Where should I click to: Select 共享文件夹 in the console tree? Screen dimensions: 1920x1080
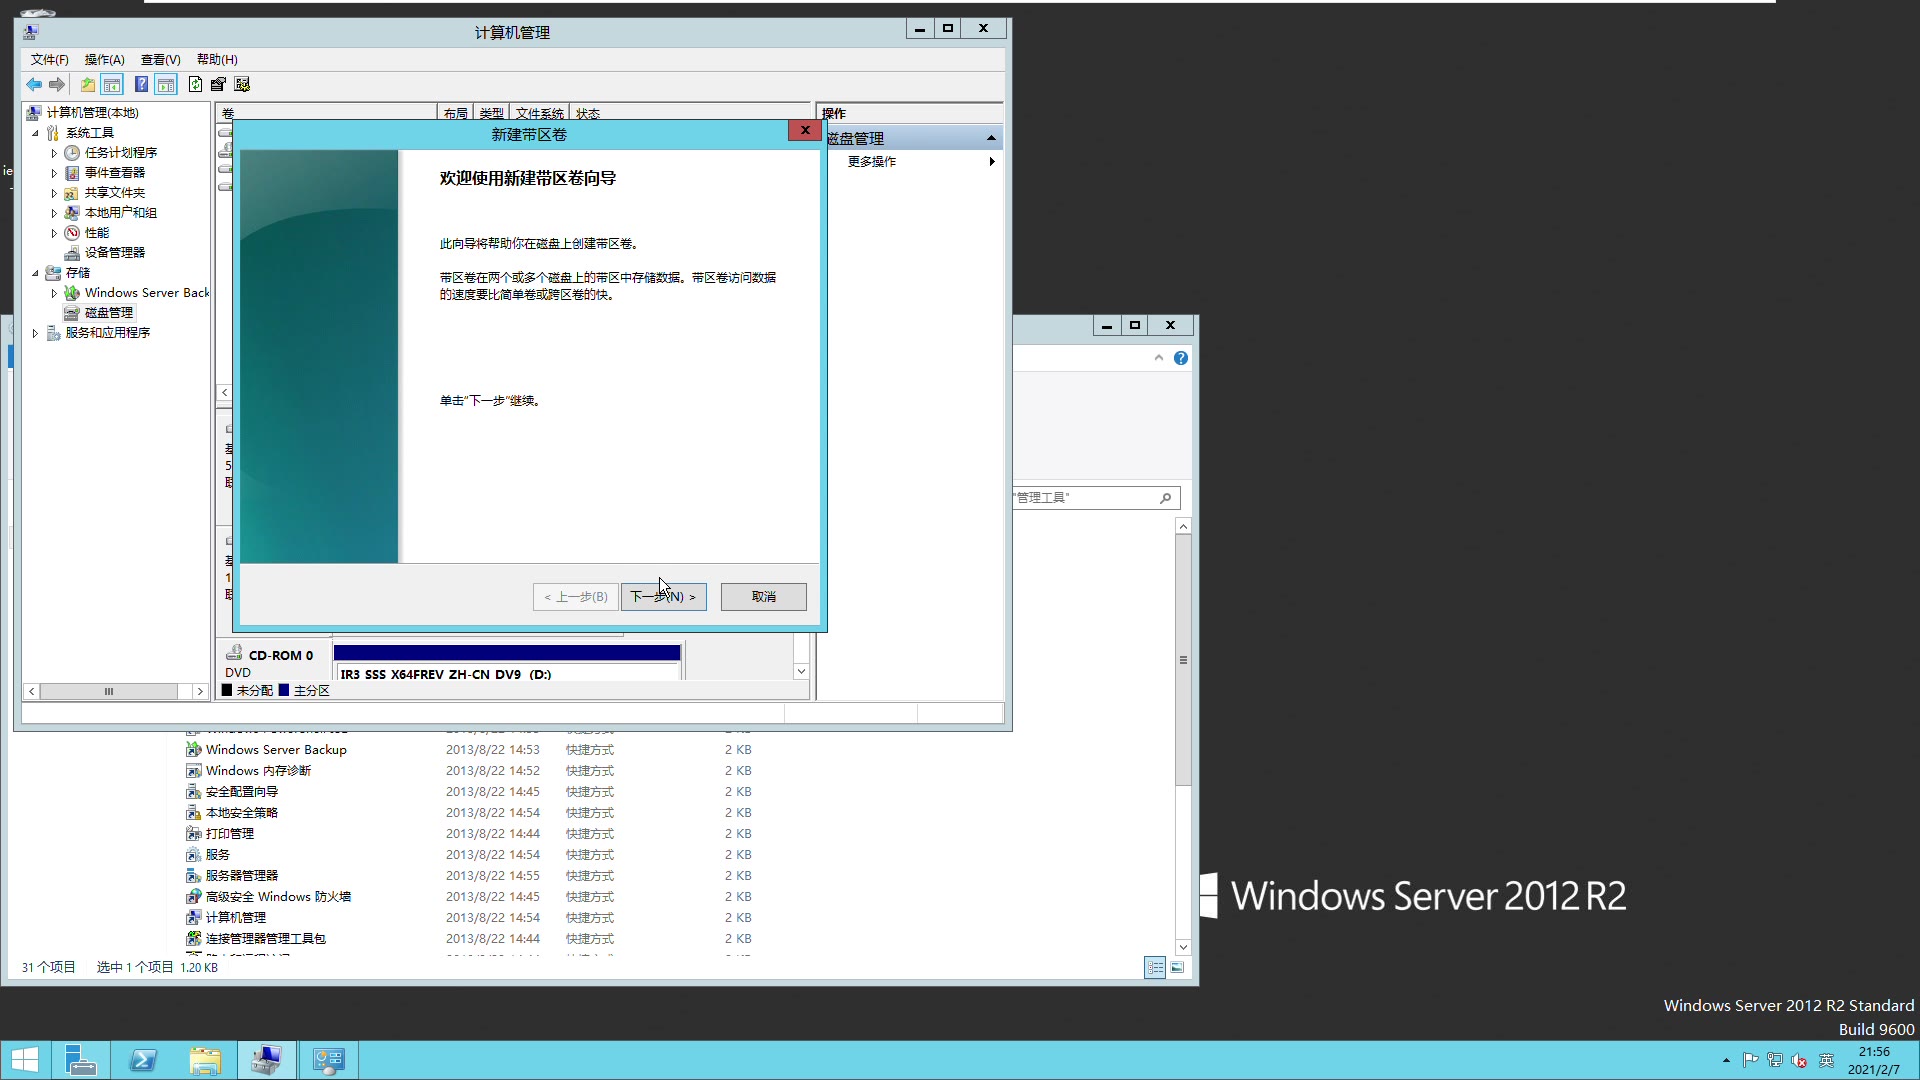(114, 193)
